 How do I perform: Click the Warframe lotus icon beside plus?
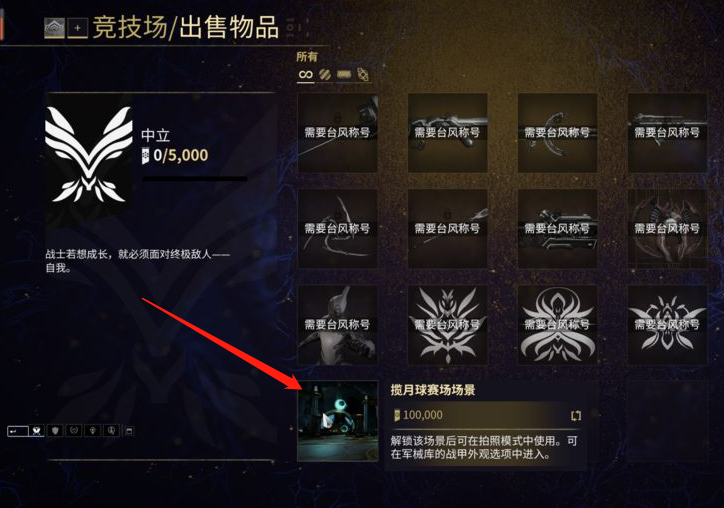tap(54, 29)
